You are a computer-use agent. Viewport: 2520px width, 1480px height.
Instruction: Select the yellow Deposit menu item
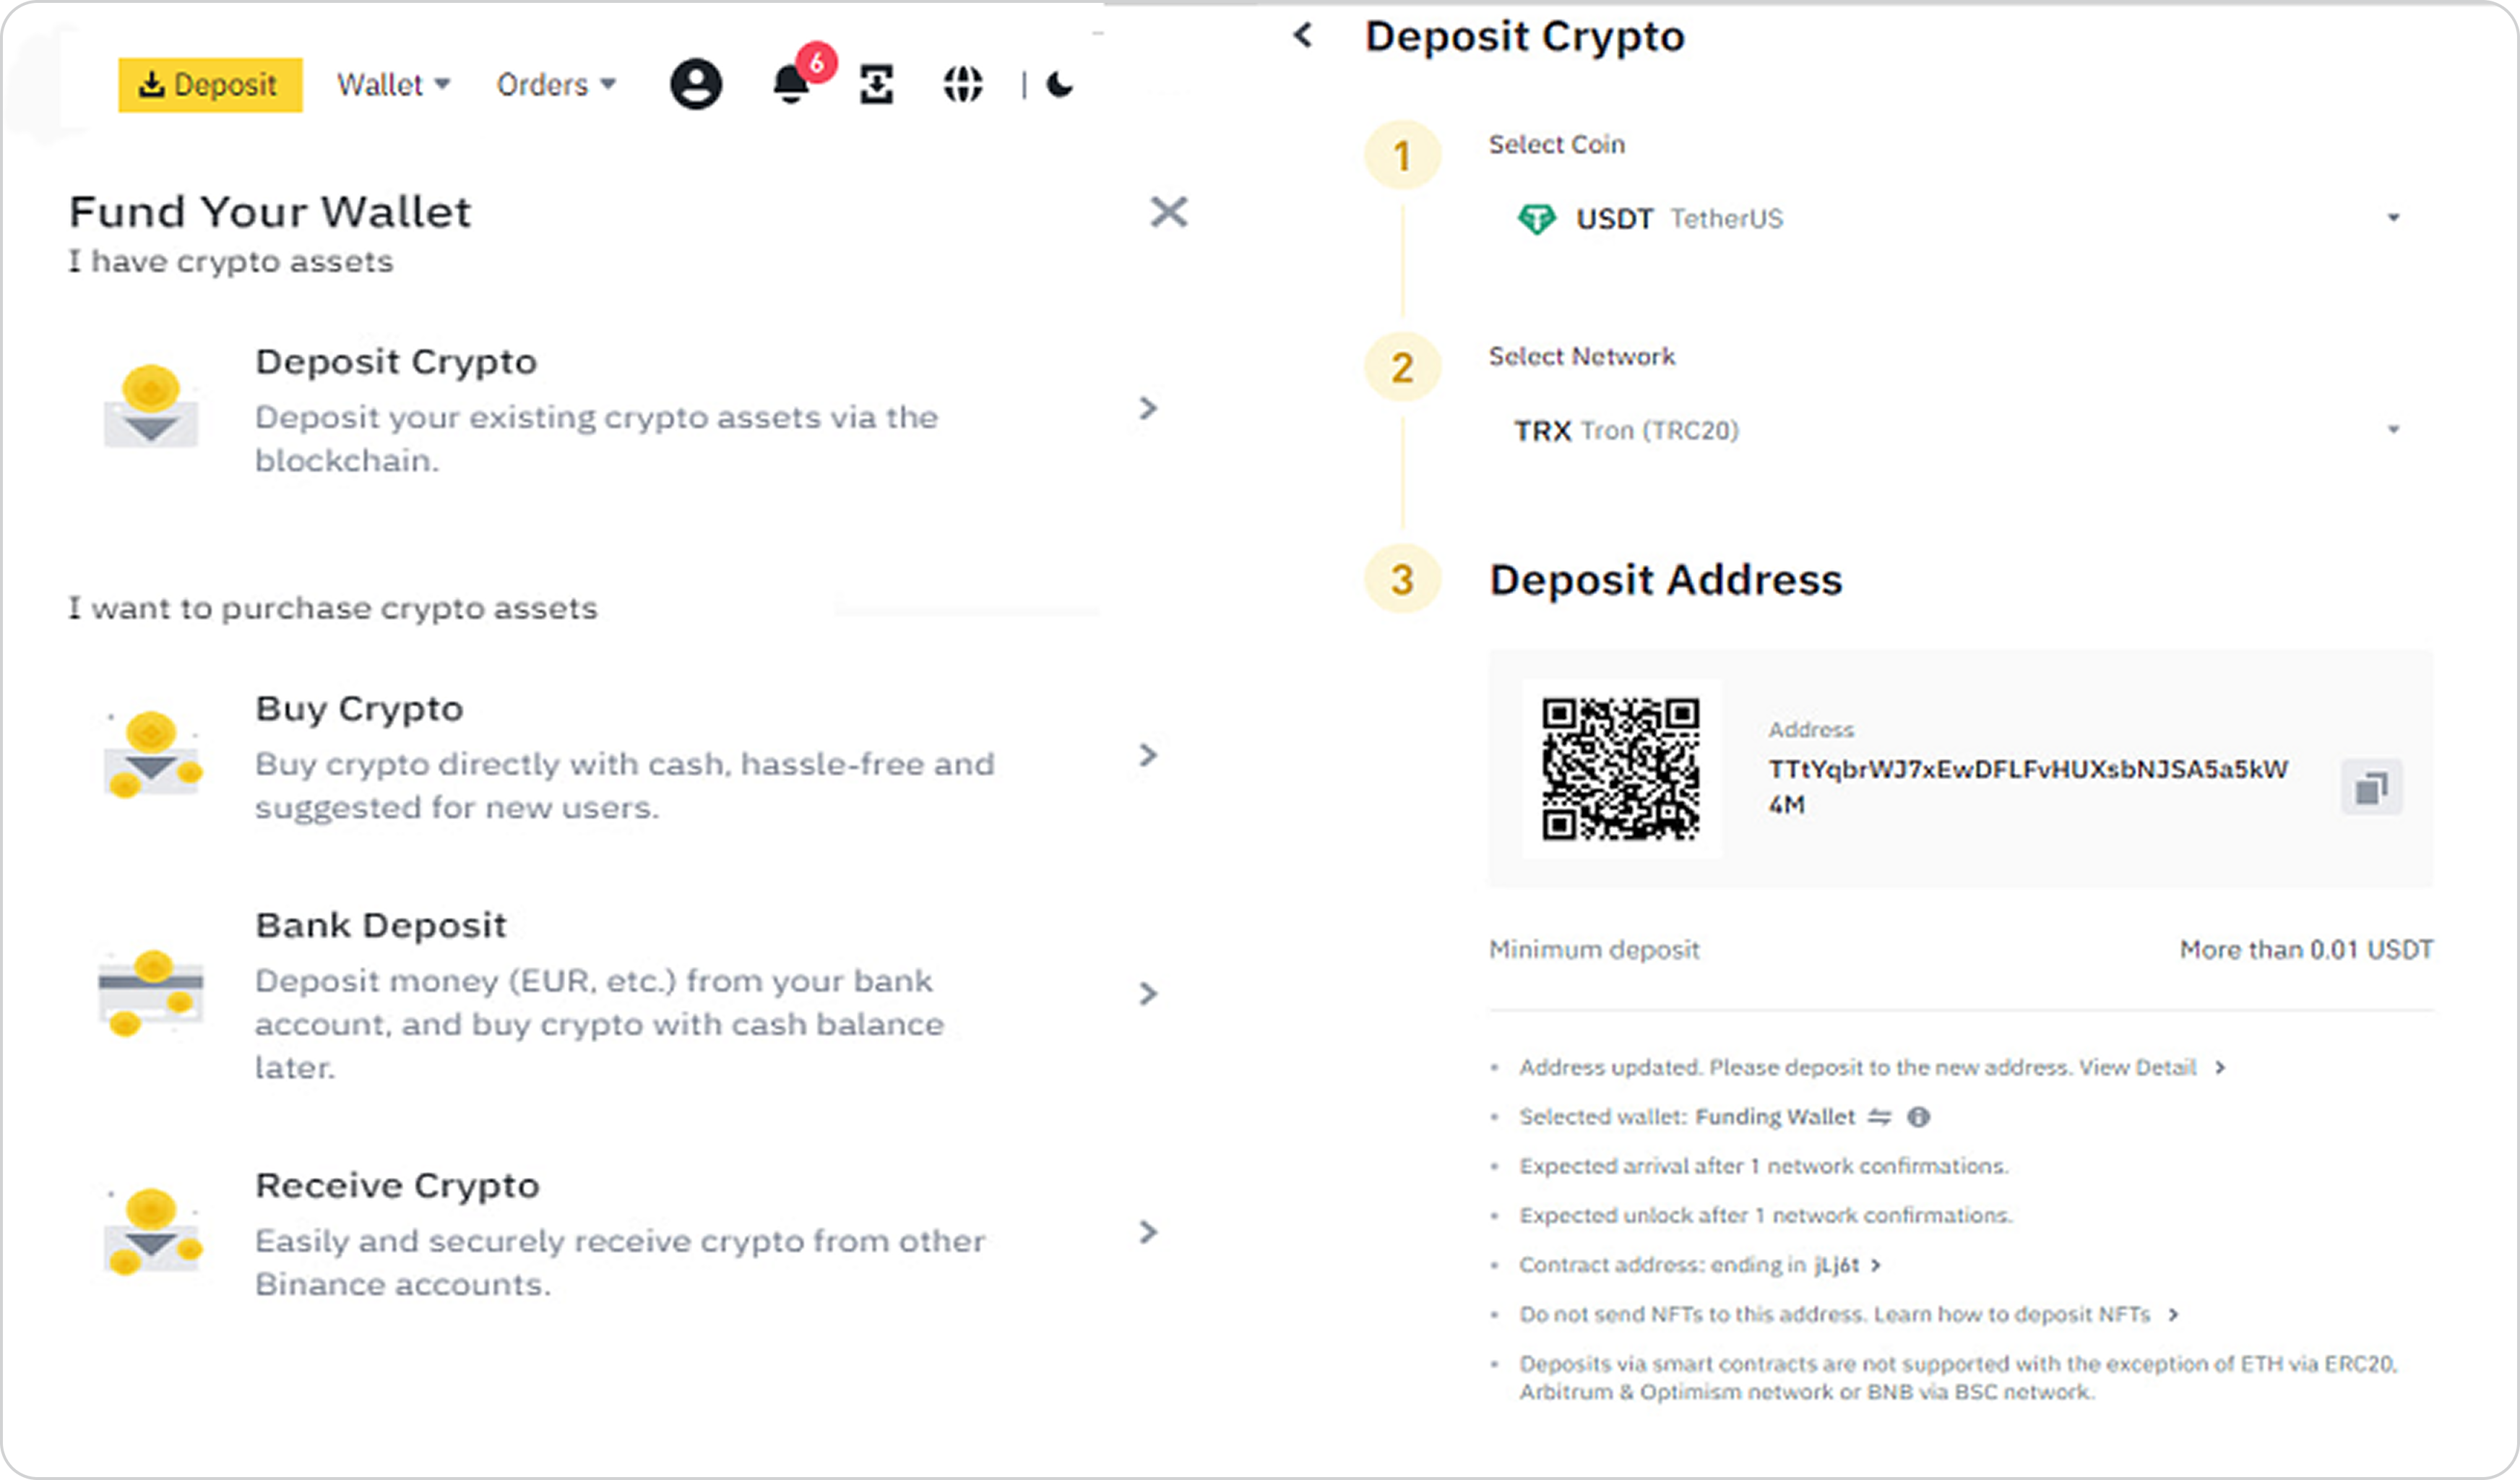pos(209,84)
